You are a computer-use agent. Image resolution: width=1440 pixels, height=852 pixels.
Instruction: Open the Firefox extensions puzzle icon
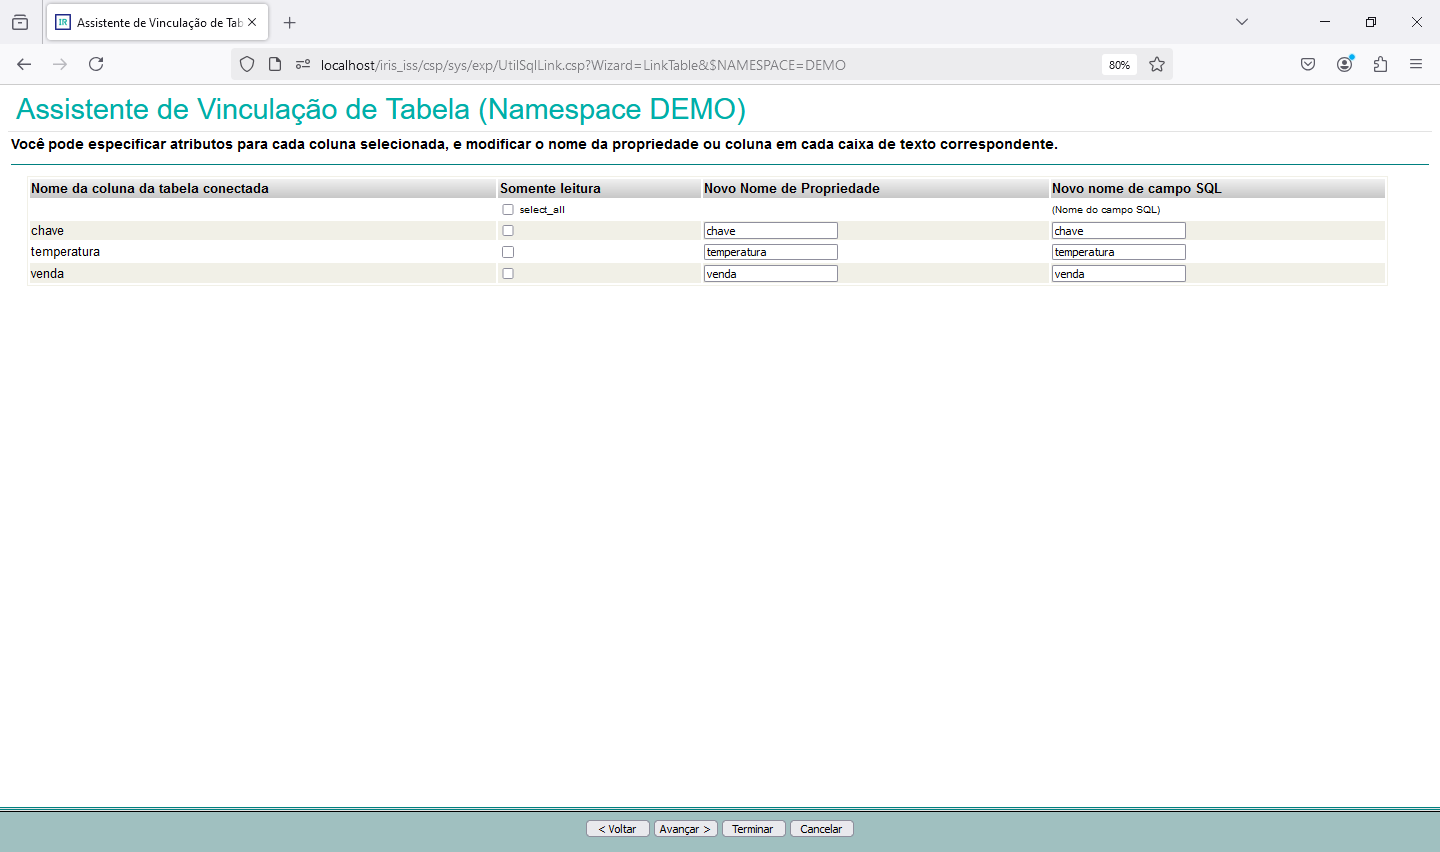(x=1380, y=64)
